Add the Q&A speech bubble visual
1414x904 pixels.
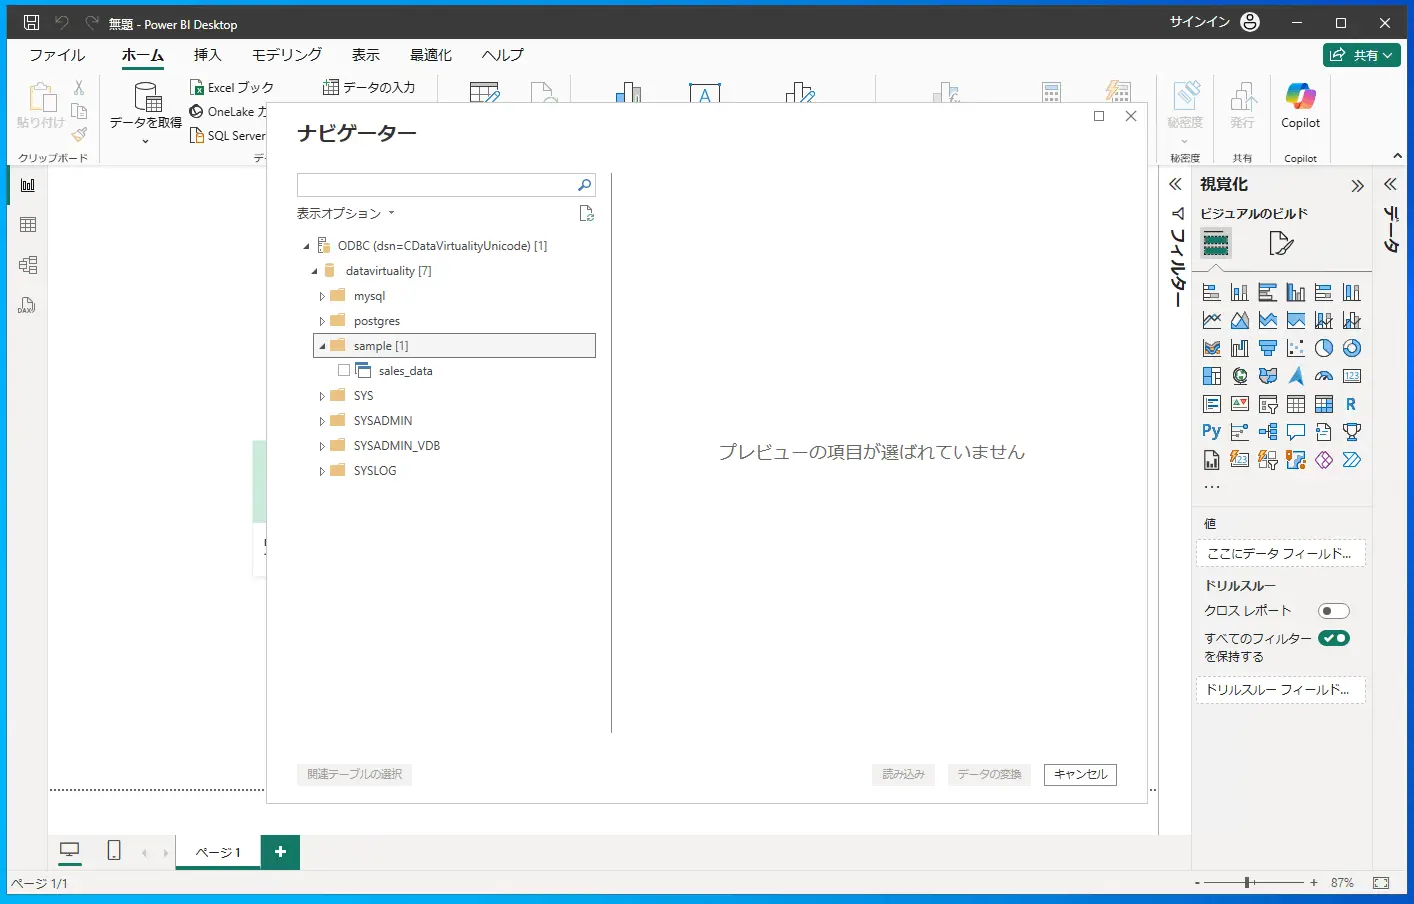(1295, 433)
